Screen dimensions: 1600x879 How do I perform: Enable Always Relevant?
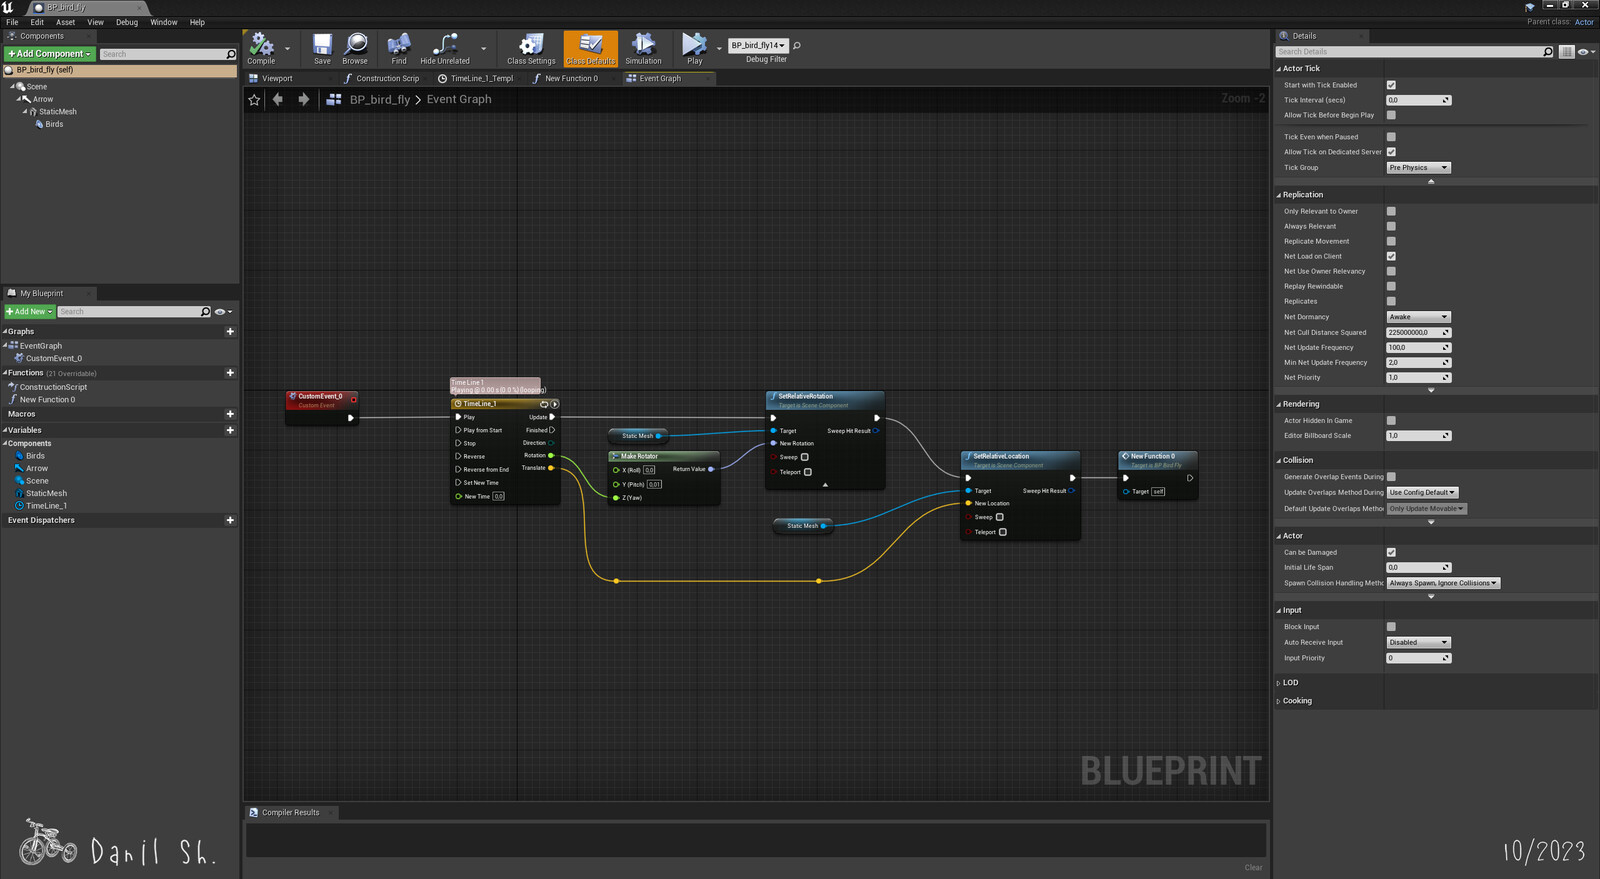click(1391, 226)
